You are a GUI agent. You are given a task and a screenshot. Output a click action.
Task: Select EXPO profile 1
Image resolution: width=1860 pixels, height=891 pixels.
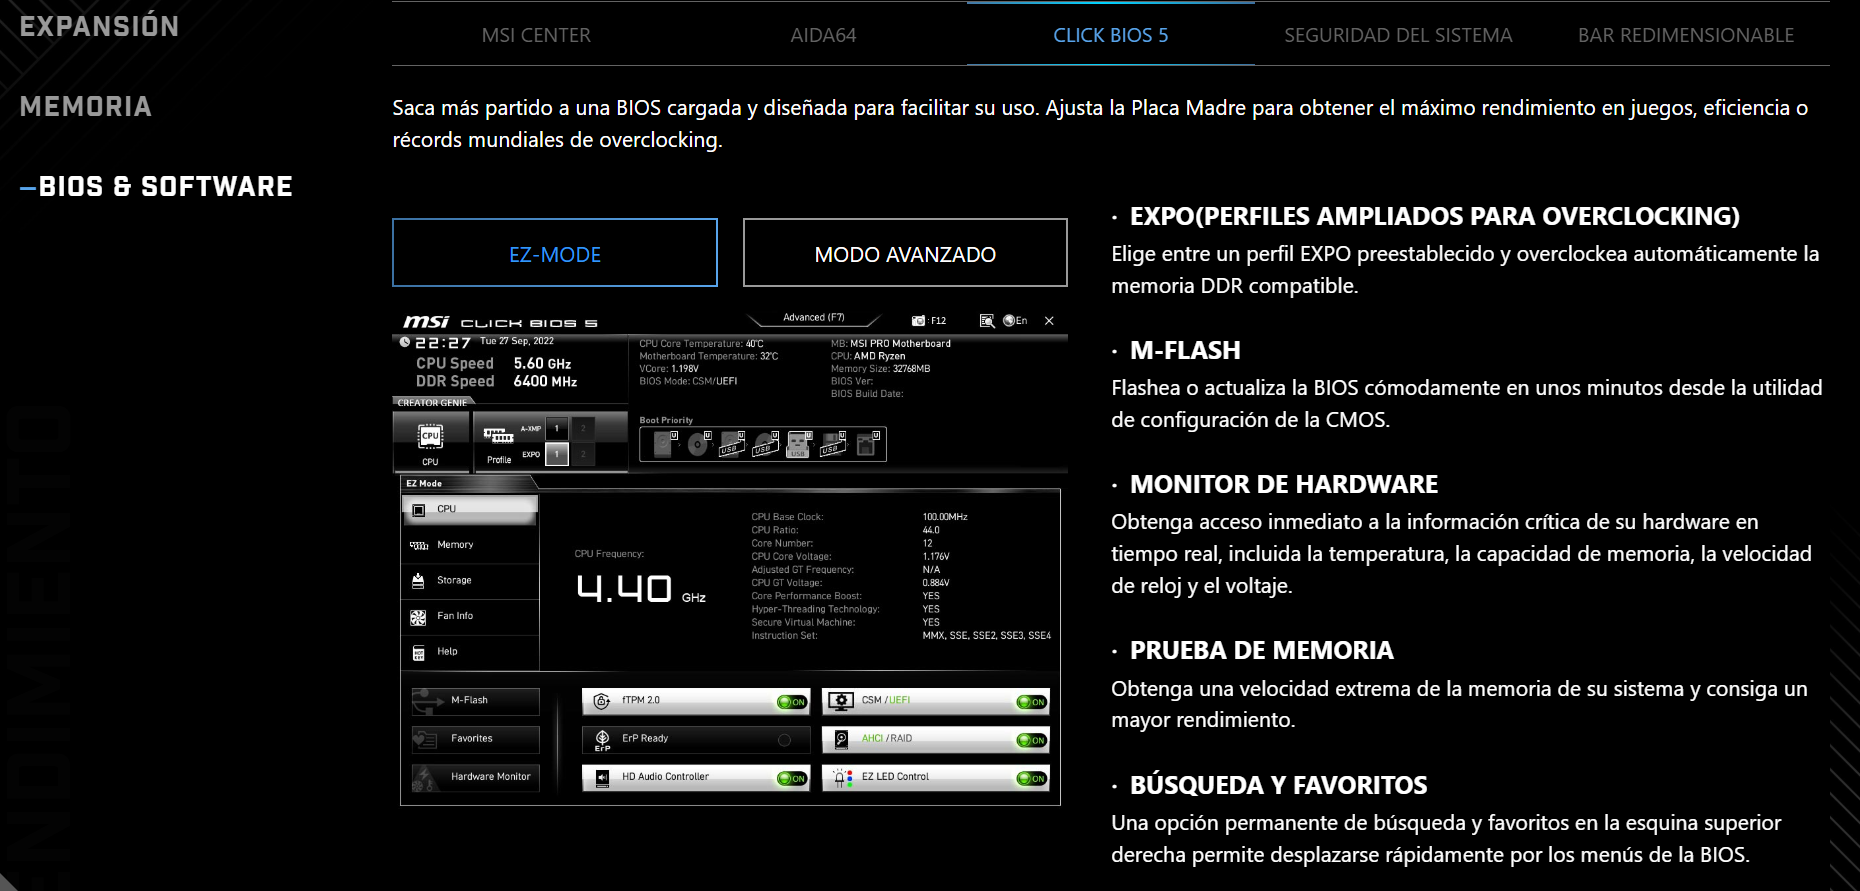[x=557, y=454]
